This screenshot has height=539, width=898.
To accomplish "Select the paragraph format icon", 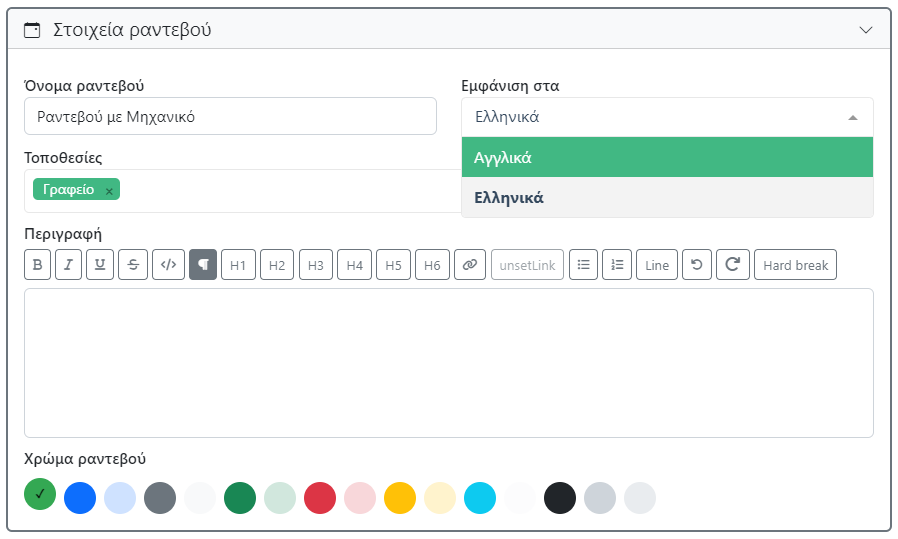I will coord(202,265).
